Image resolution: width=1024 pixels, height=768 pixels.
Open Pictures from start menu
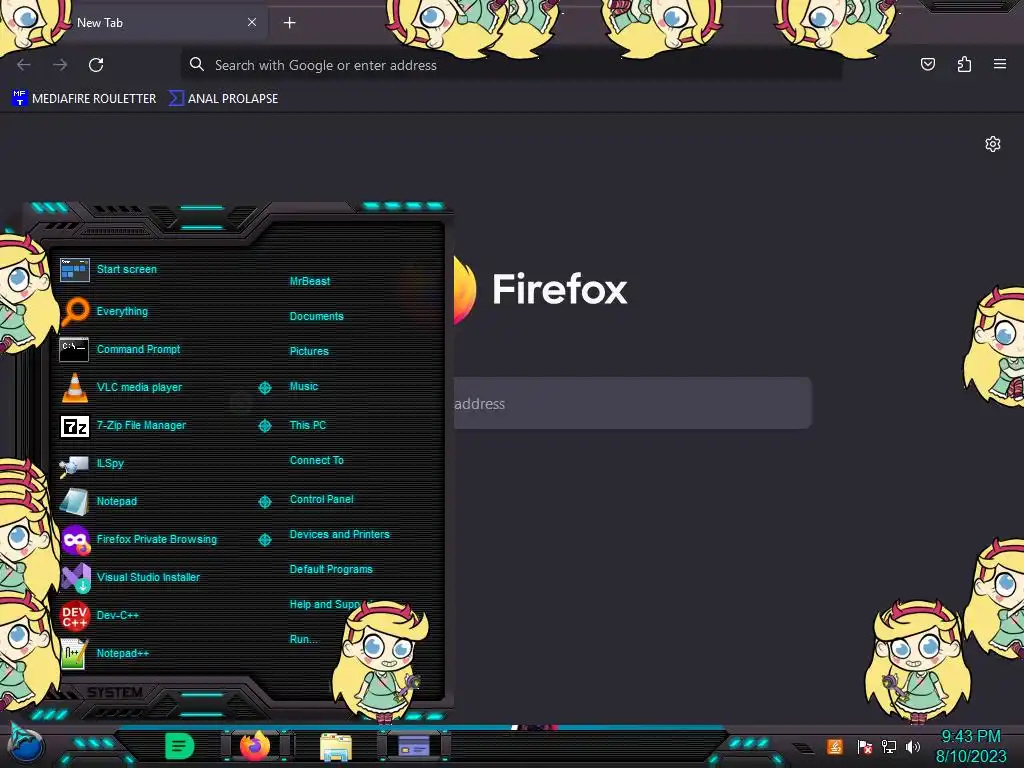tap(309, 351)
